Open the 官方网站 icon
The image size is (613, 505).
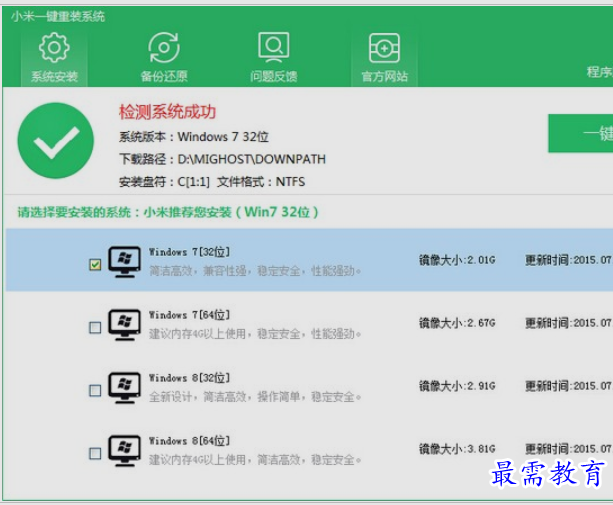[x=384, y=48]
